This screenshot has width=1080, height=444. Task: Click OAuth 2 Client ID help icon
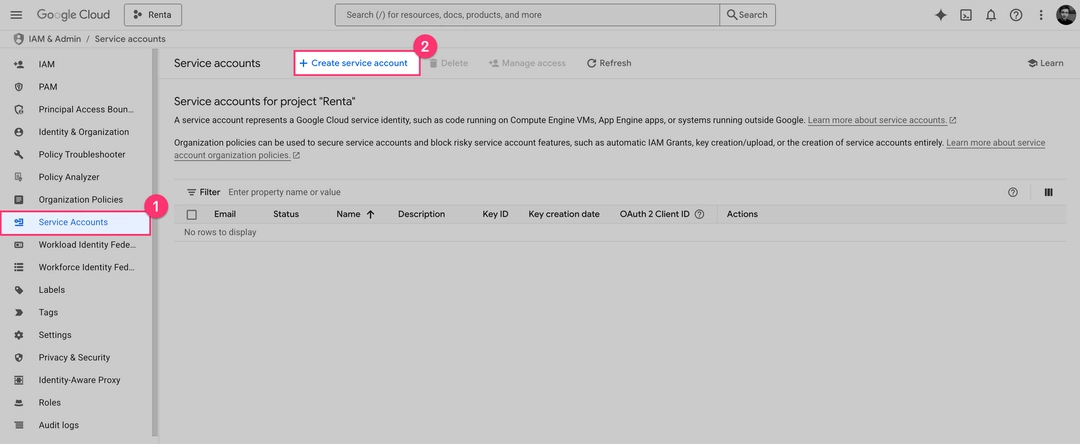[x=699, y=214]
